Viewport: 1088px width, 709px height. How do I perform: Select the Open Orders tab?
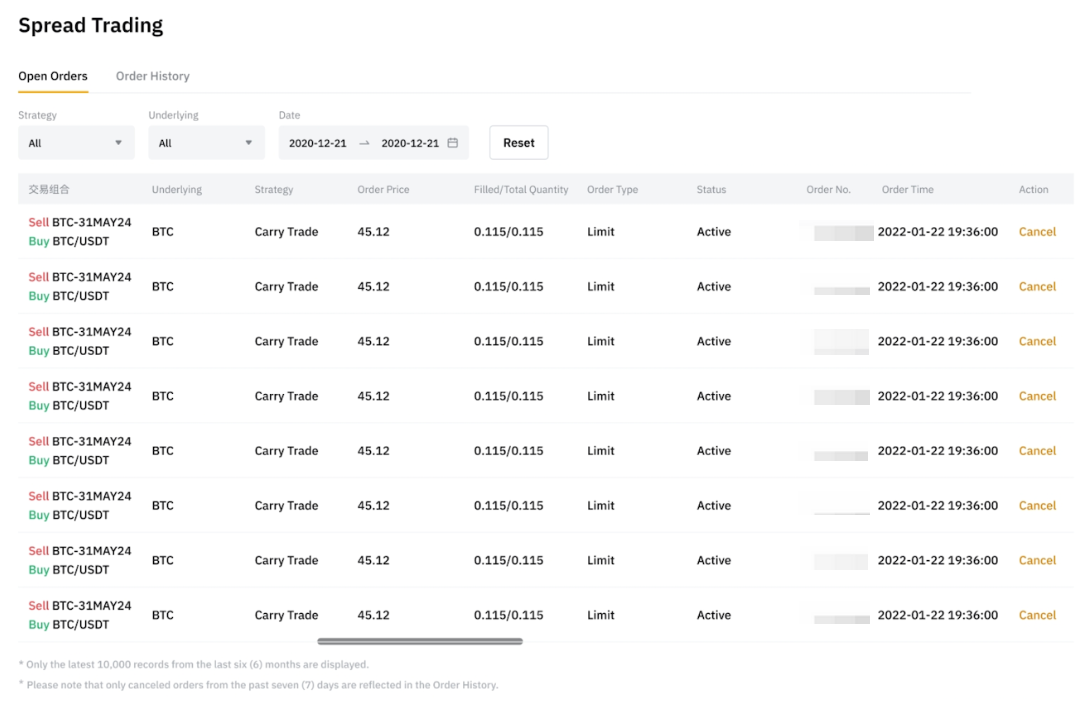(x=53, y=76)
